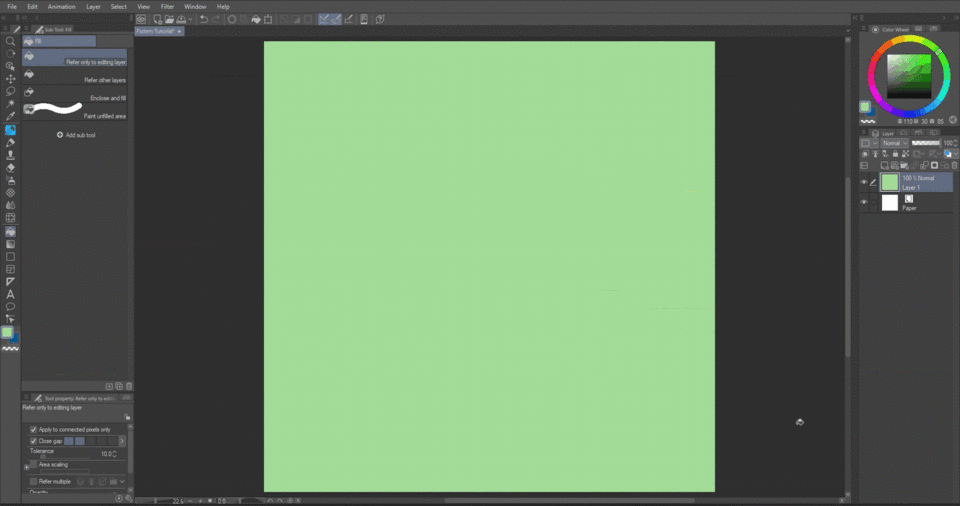Click the color wheel saturation square
The width and height of the screenshot is (960, 506).
pyautogui.click(x=909, y=77)
